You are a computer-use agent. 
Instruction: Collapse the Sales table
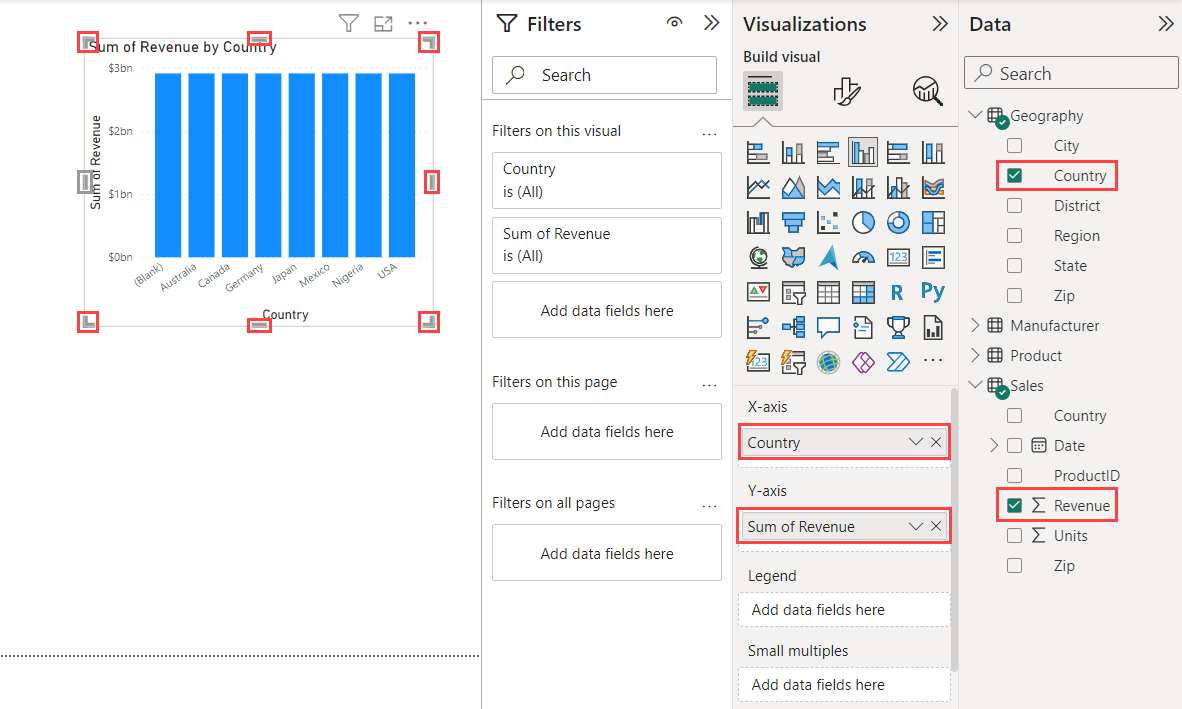click(x=975, y=384)
